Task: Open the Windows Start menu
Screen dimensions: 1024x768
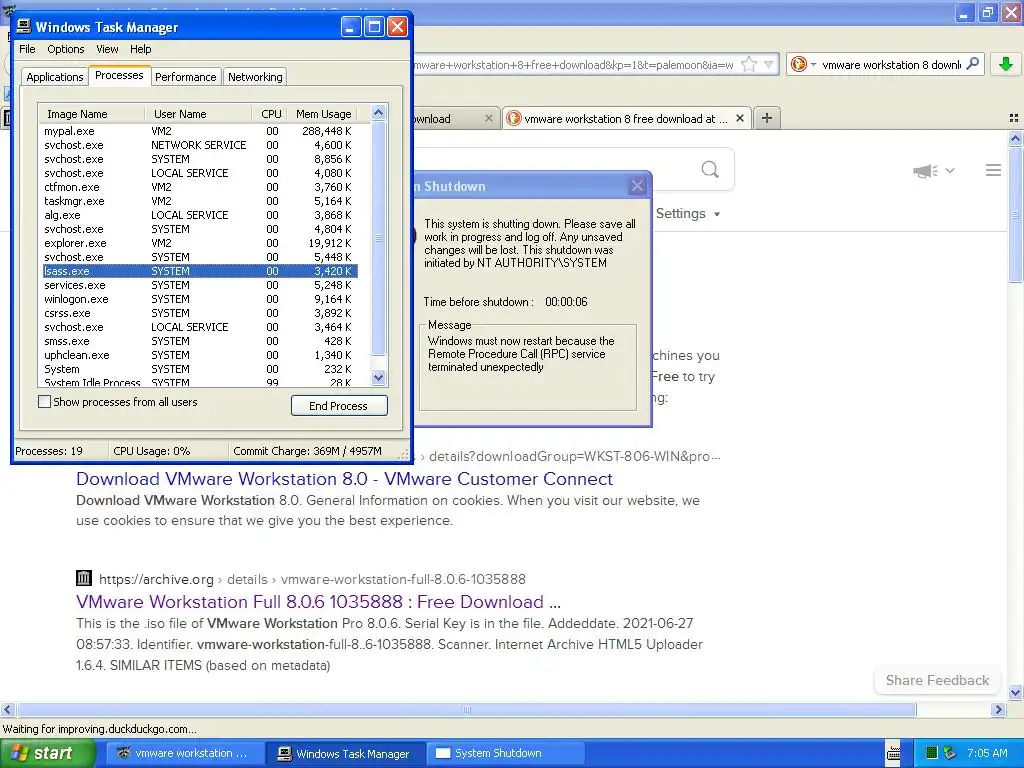Action: [x=46, y=753]
